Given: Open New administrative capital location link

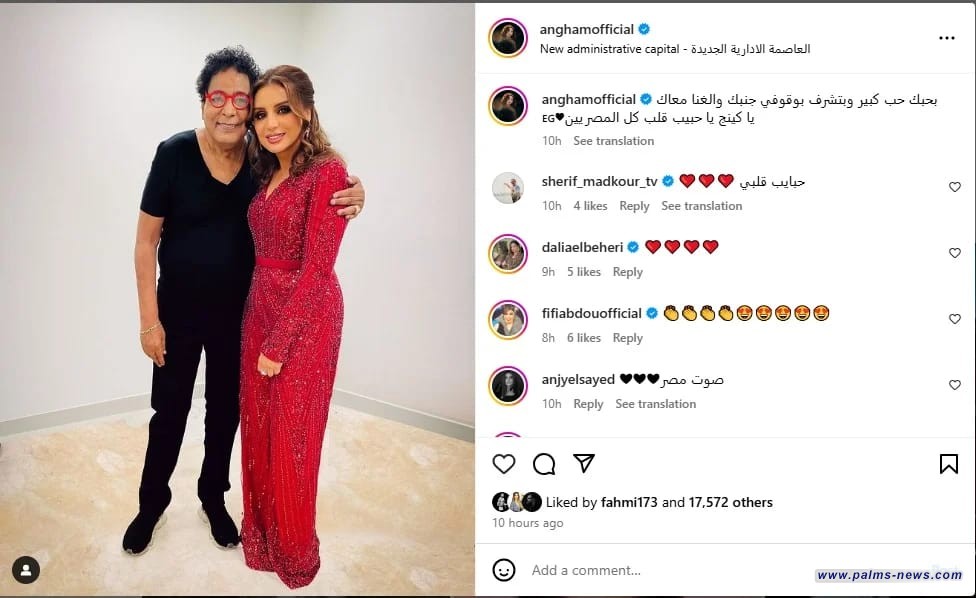Looking at the screenshot, I should [675, 49].
